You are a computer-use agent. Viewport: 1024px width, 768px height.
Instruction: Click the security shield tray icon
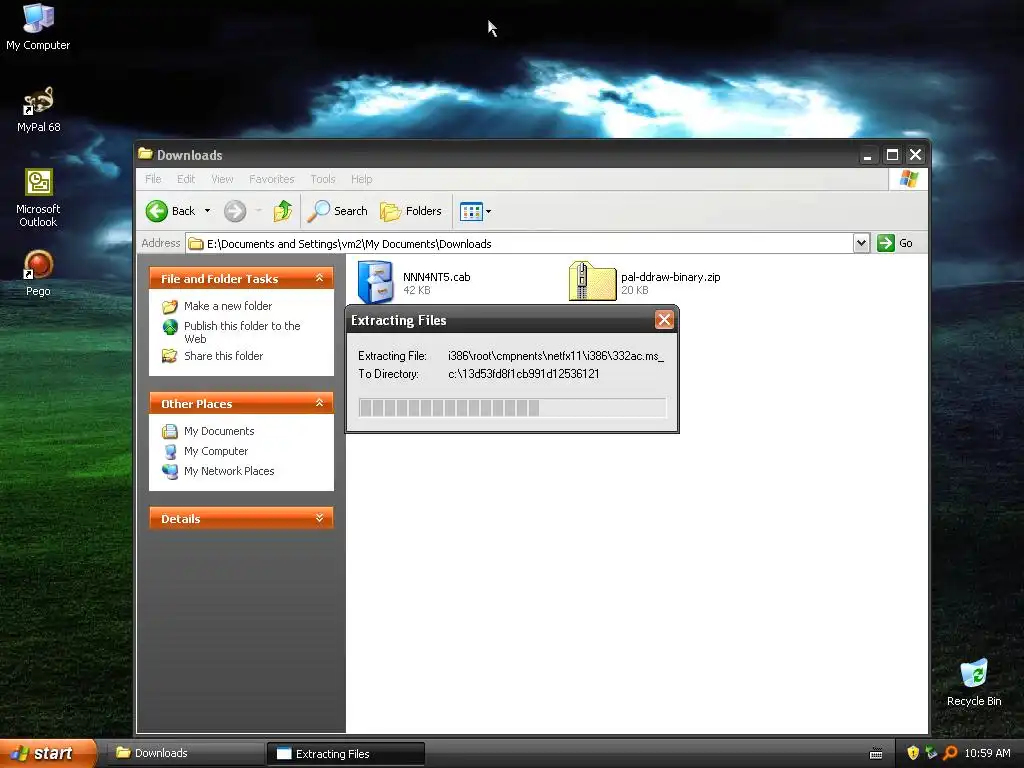(x=913, y=753)
